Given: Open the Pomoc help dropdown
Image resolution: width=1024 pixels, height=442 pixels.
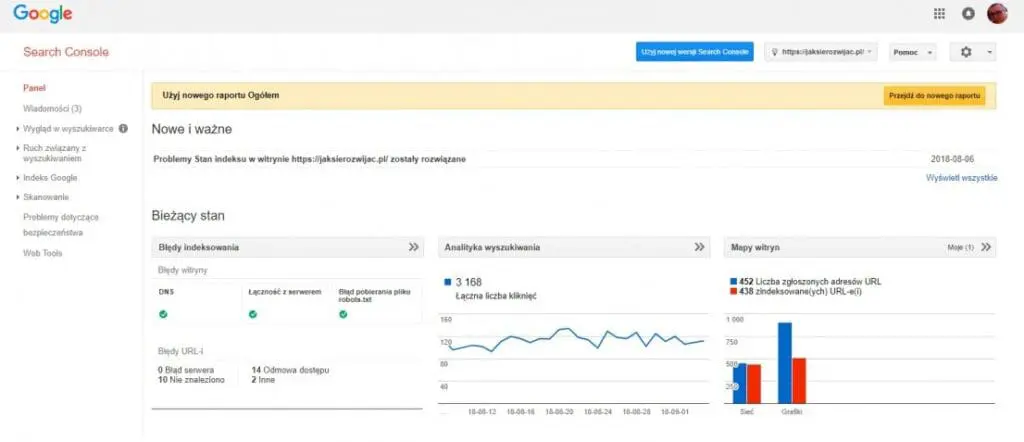Looking at the screenshot, I should [x=912, y=52].
